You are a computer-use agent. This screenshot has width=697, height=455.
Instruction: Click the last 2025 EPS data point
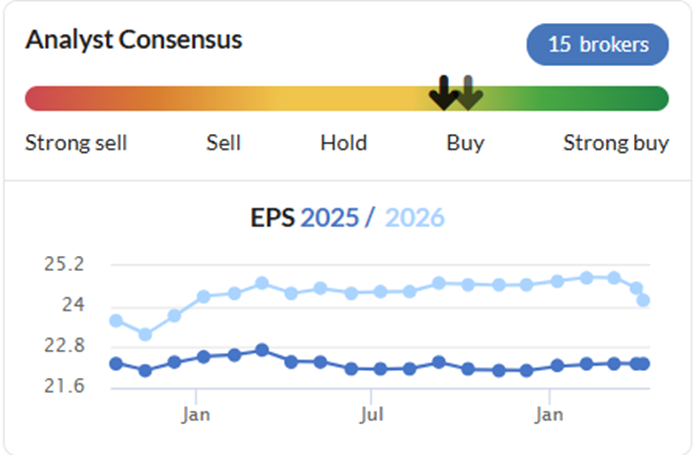click(643, 364)
